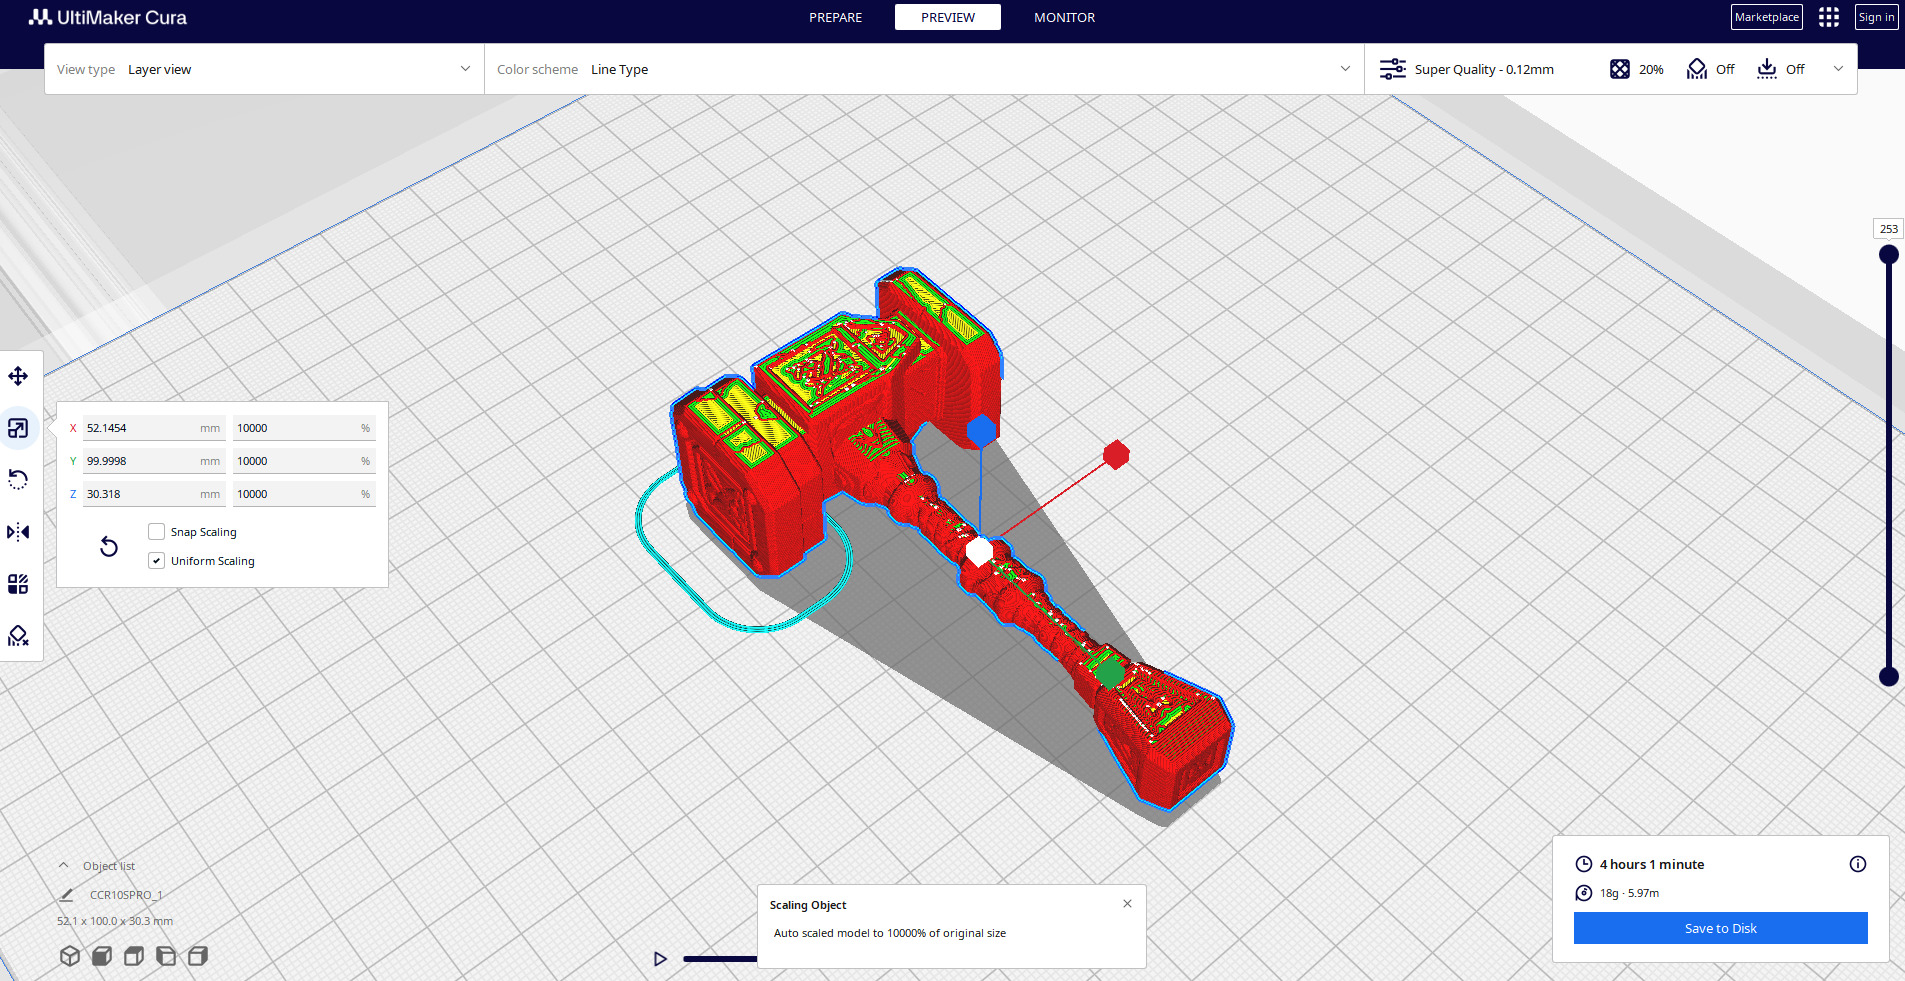Open the Per Model Settings tool
This screenshot has height=981, width=1905.
[x=18, y=584]
